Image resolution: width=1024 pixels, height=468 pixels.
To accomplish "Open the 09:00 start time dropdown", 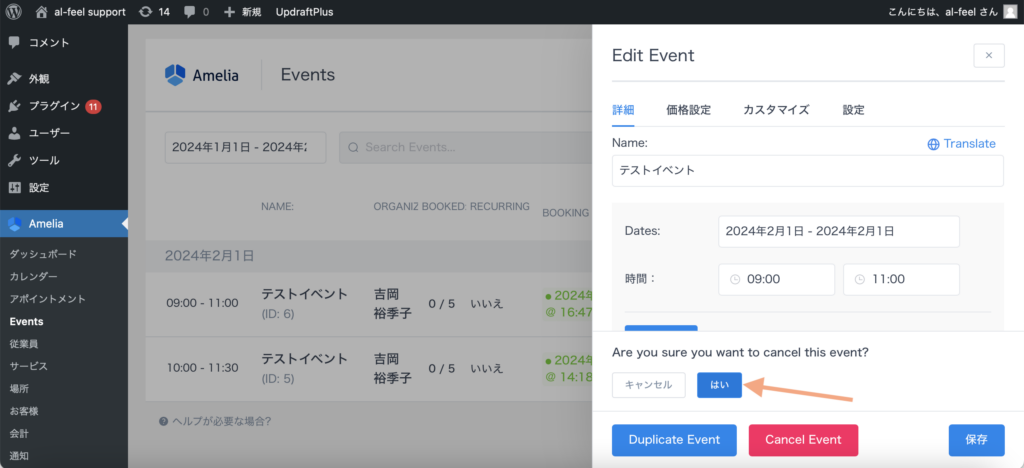I will pos(776,279).
